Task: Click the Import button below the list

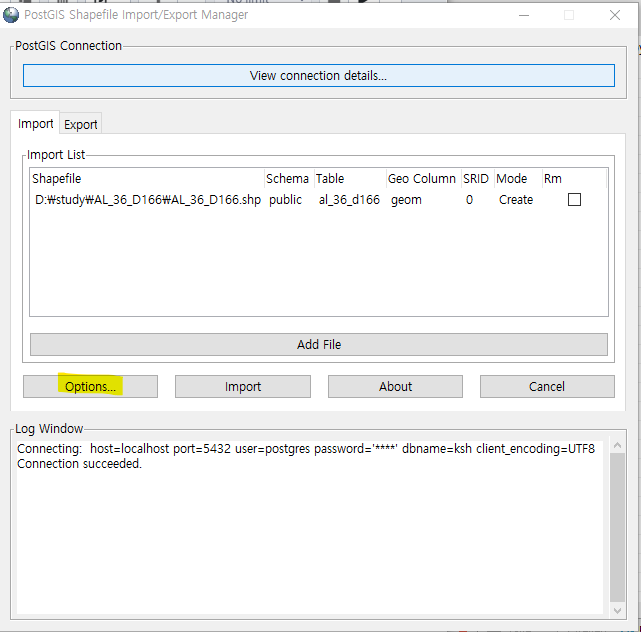Action: [243, 386]
